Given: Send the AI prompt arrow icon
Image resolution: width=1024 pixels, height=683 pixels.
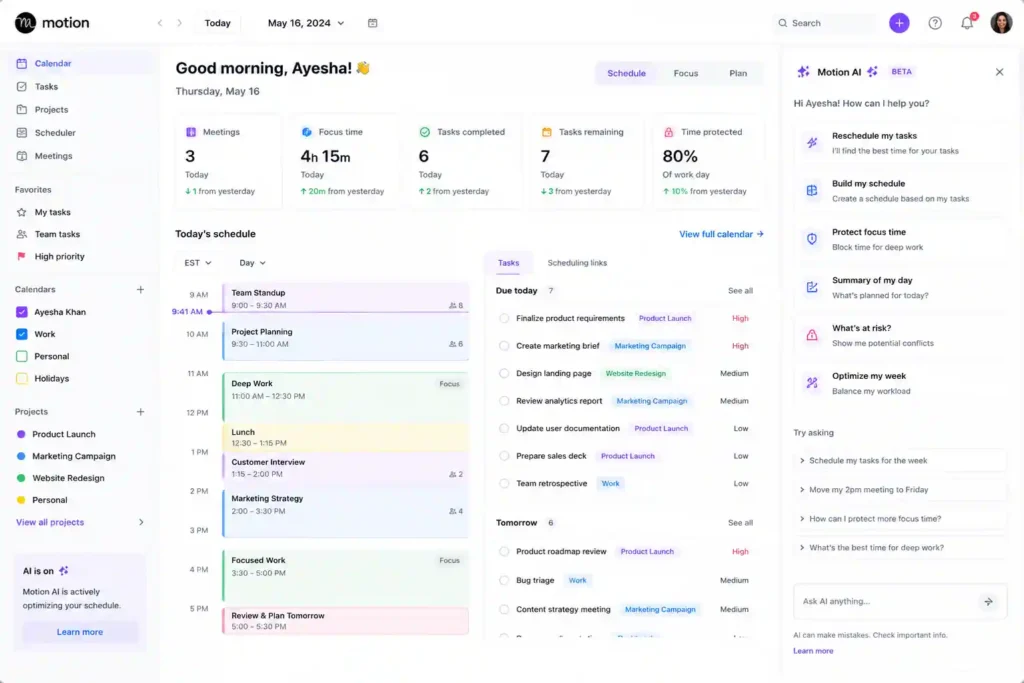Looking at the screenshot, I should pos(988,601).
